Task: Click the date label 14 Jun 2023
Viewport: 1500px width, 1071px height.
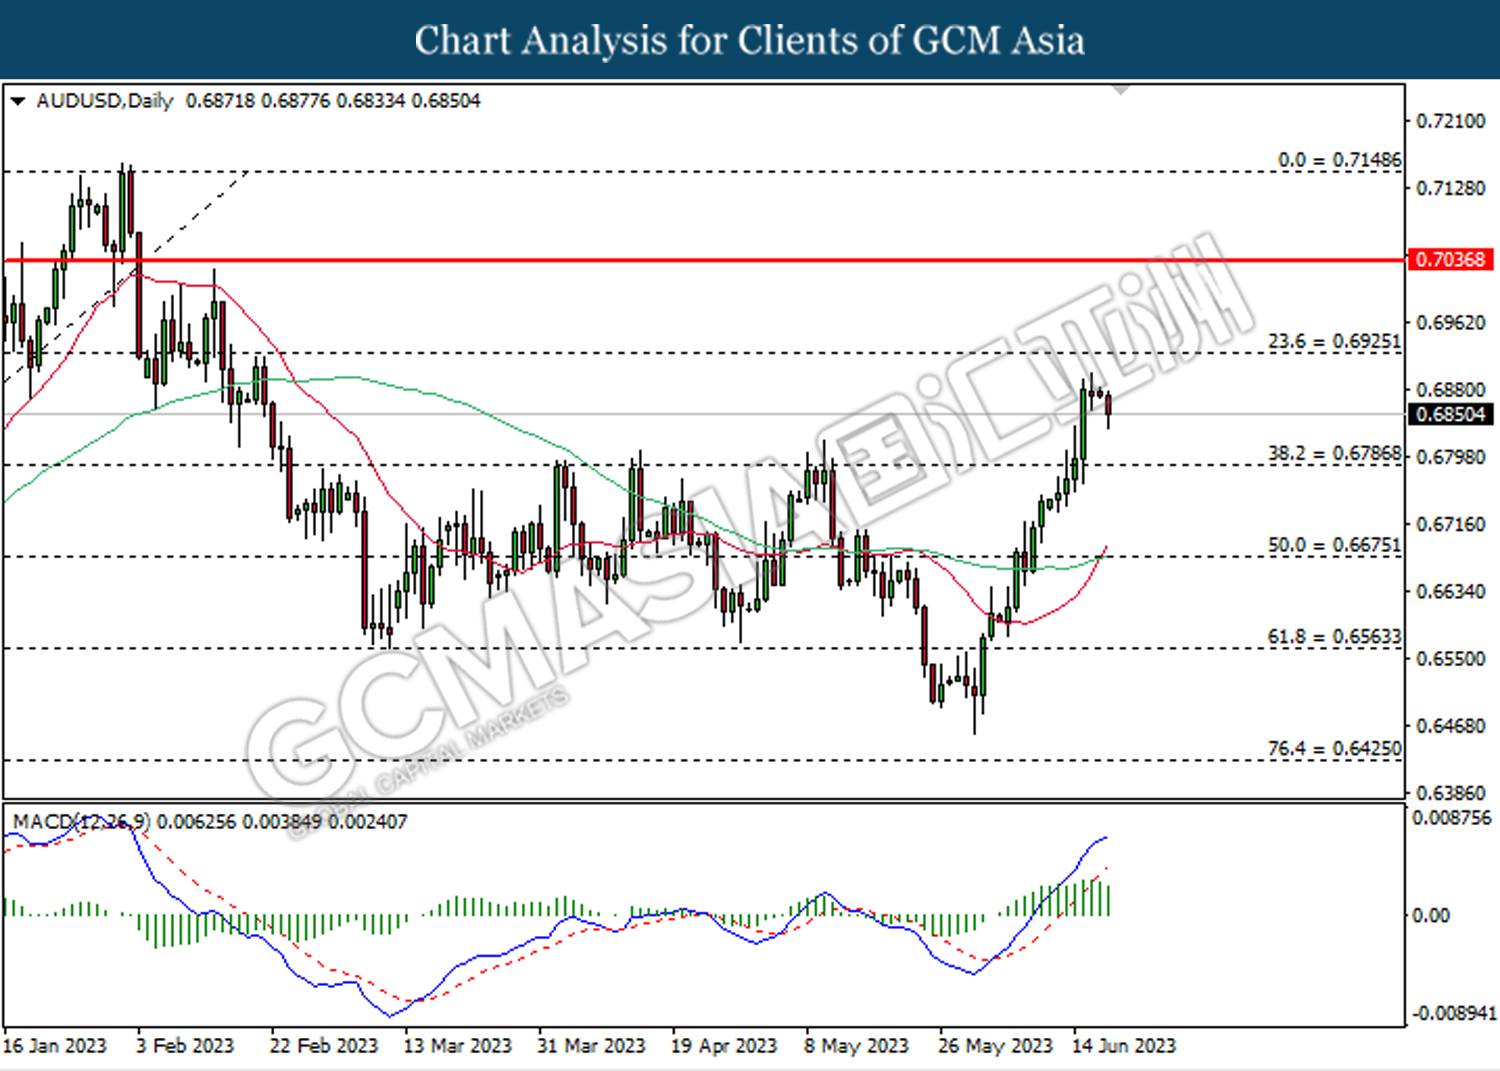Action: 1124,1045
